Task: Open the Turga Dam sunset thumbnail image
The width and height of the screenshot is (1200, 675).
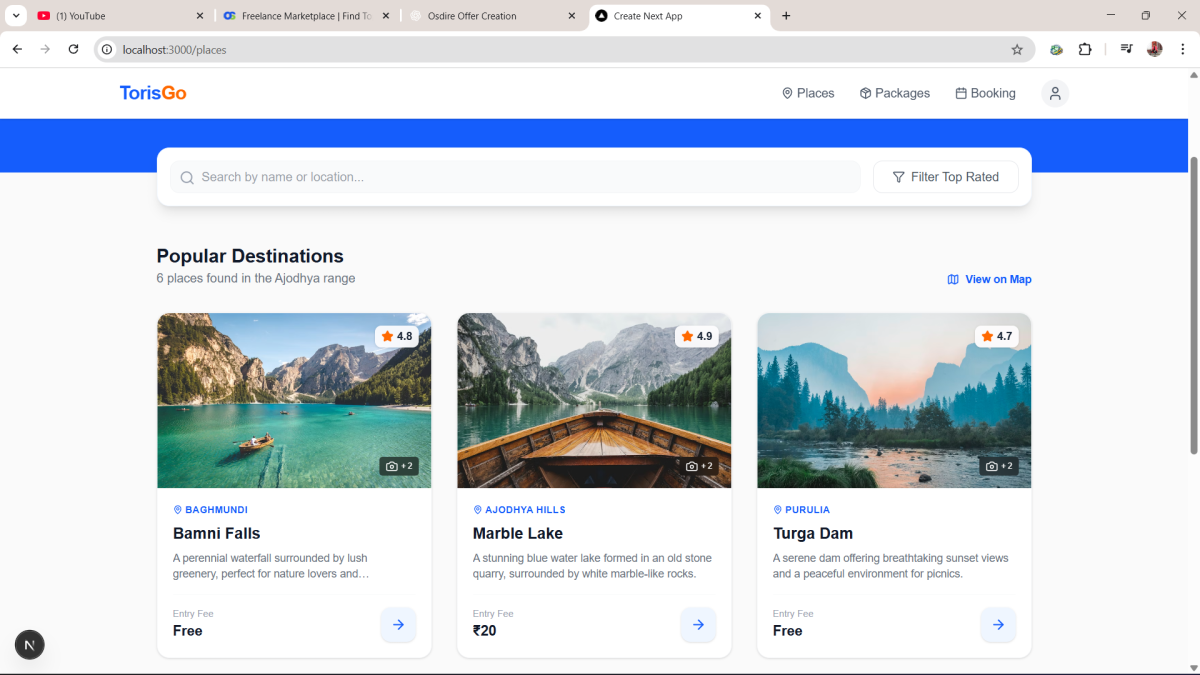Action: click(894, 400)
